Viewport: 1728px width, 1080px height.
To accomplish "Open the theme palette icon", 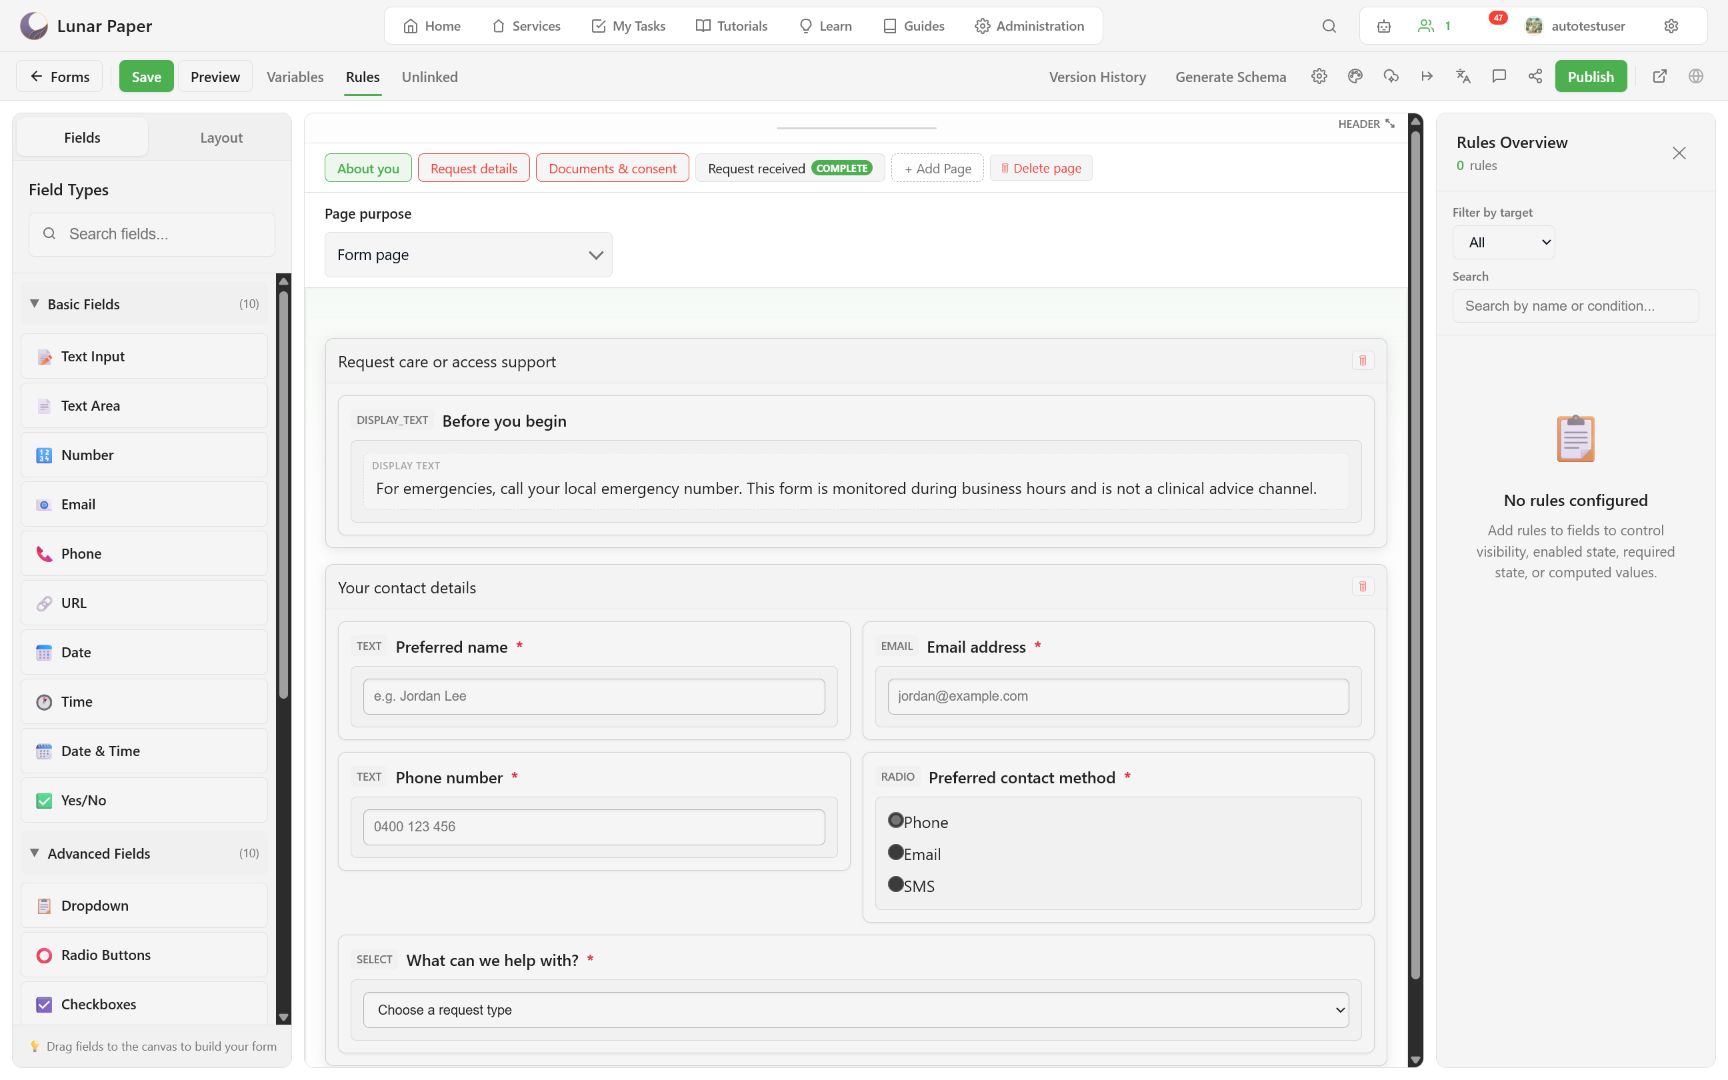I will pos(1355,76).
